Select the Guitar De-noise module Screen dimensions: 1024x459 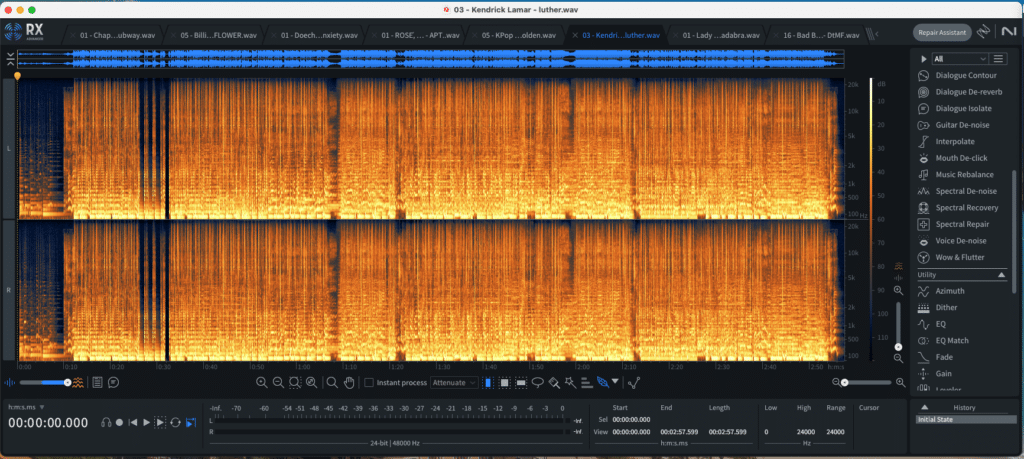[953, 125]
